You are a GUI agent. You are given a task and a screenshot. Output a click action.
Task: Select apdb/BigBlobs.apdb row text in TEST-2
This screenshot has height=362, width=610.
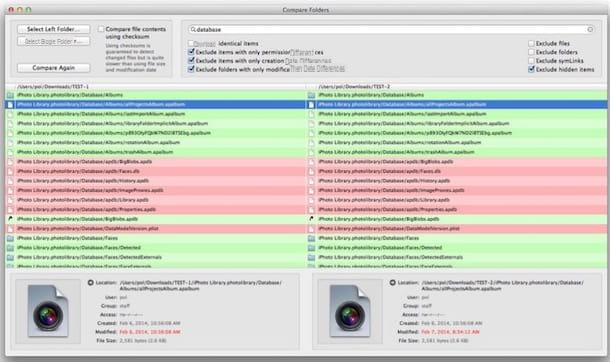pos(386,162)
